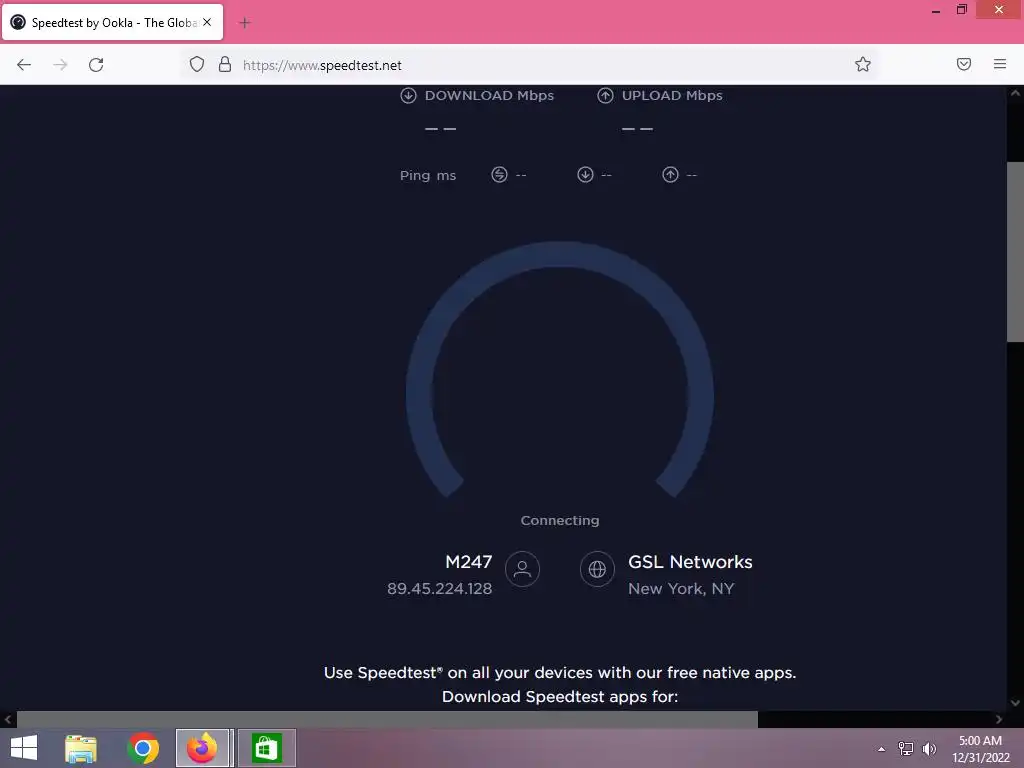Reload the Speedtest page
Image resolution: width=1024 pixels, height=768 pixels.
click(96, 65)
